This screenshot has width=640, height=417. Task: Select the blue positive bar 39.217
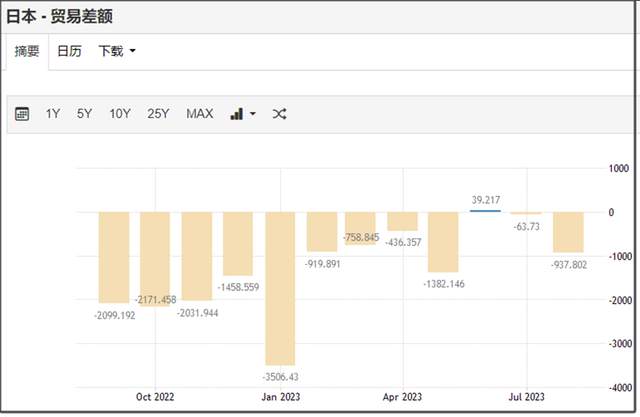[486, 210]
